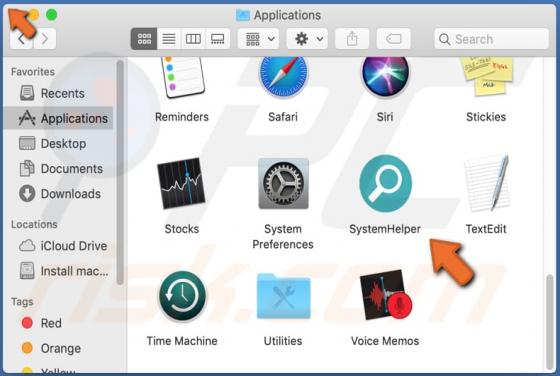Screen dimensions: 560x376
Task: Click the Applications folder icon in title
Action: [x=243, y=15]
